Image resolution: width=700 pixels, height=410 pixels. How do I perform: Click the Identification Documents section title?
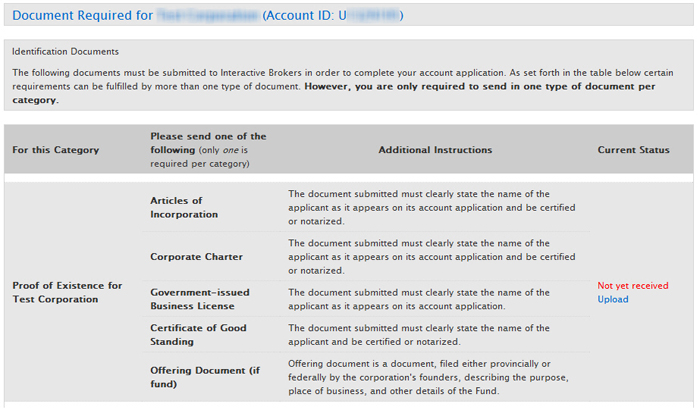click(65, 51)
